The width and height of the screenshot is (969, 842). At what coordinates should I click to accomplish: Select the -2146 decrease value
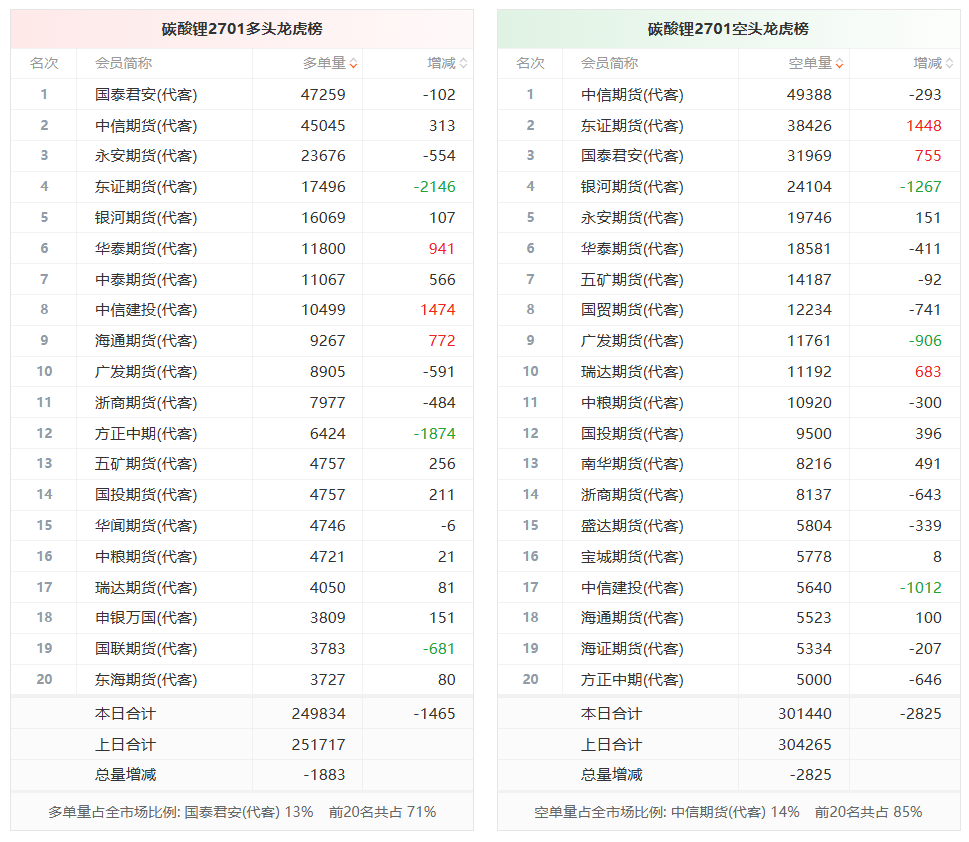(434, 187)
